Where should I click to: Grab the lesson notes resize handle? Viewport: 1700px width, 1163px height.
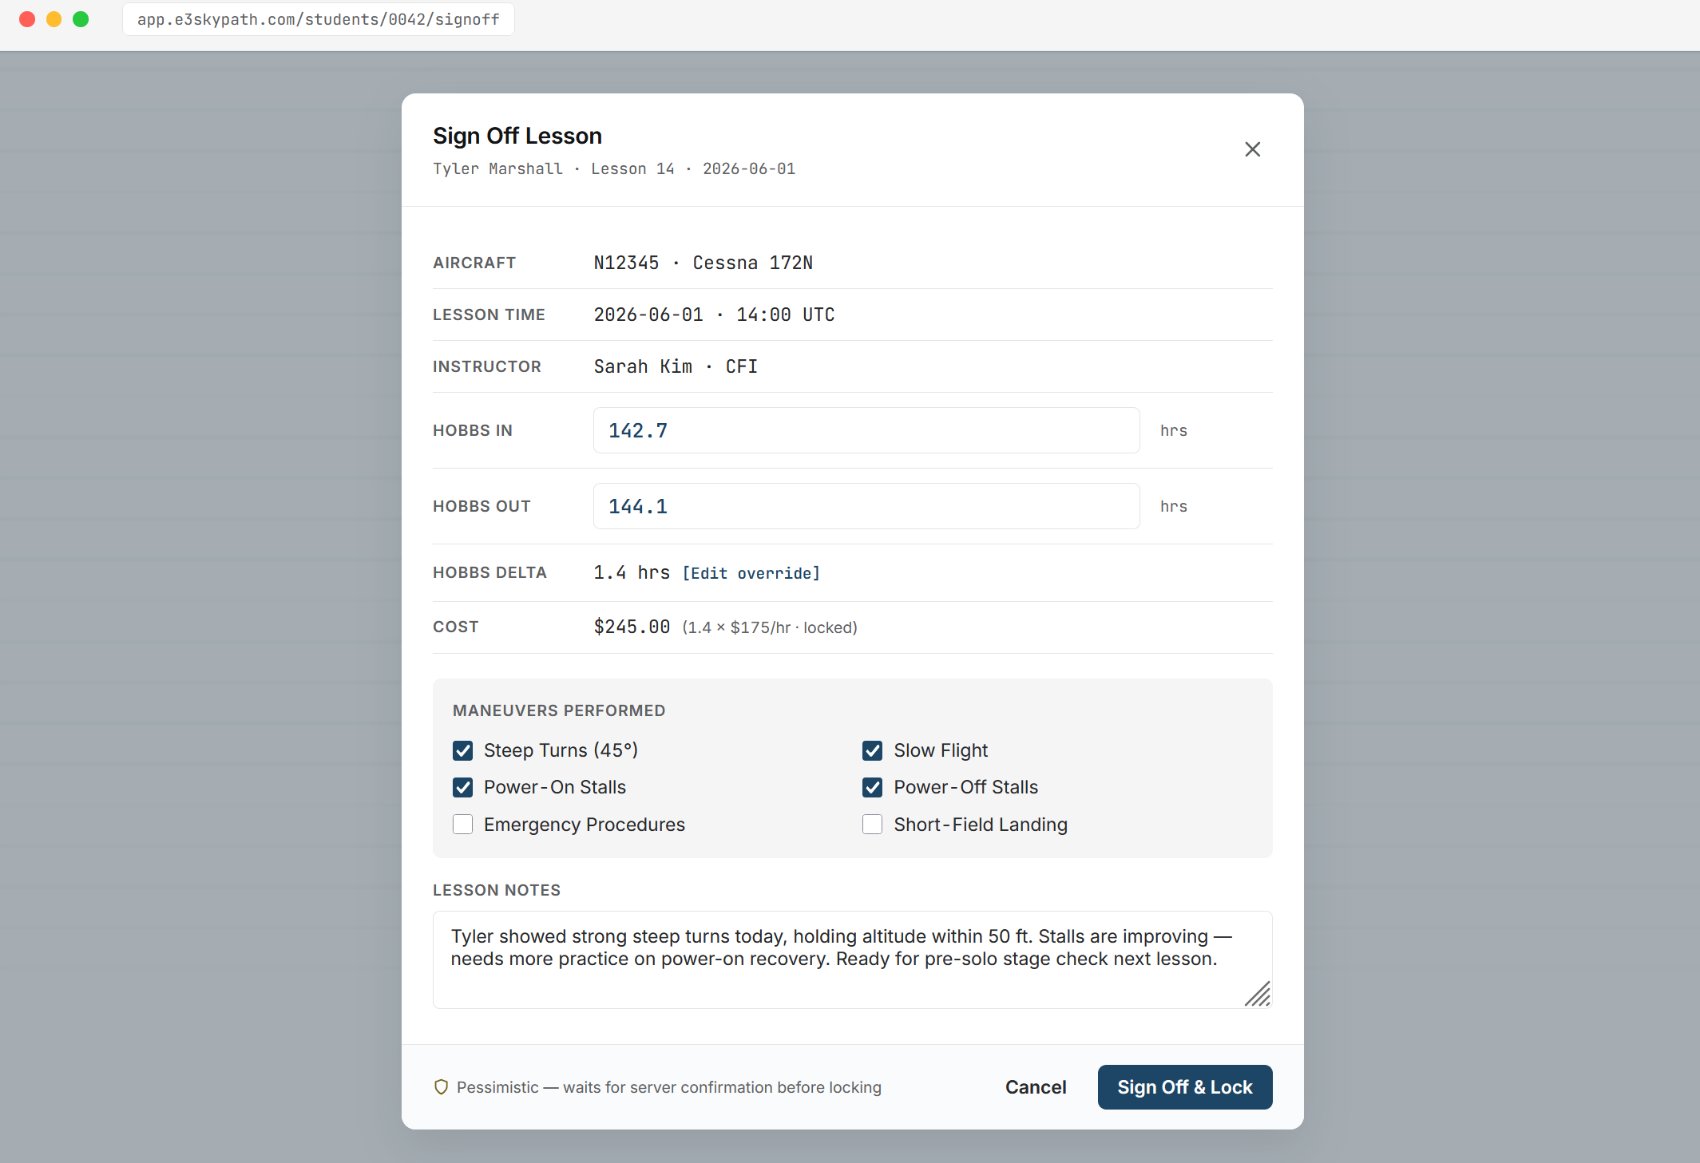pos(1258,994)
